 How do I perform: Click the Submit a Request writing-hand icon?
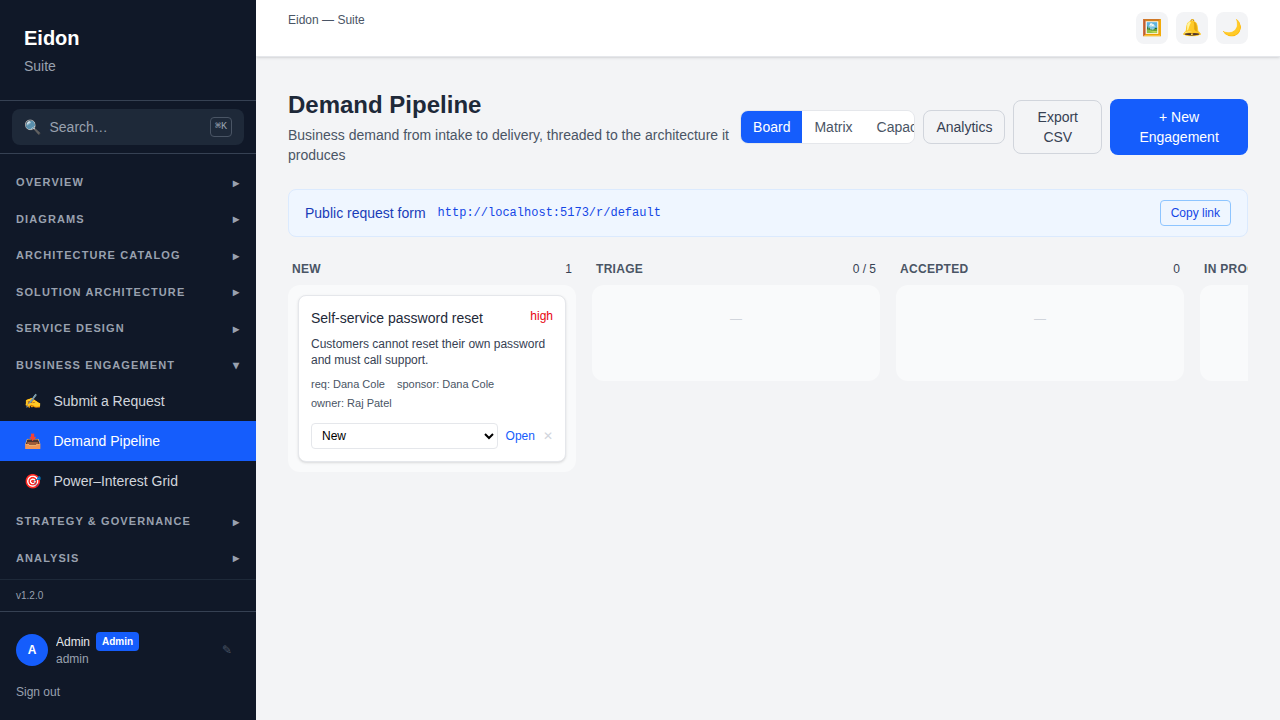pyautogui.click(x=33, y=401)
